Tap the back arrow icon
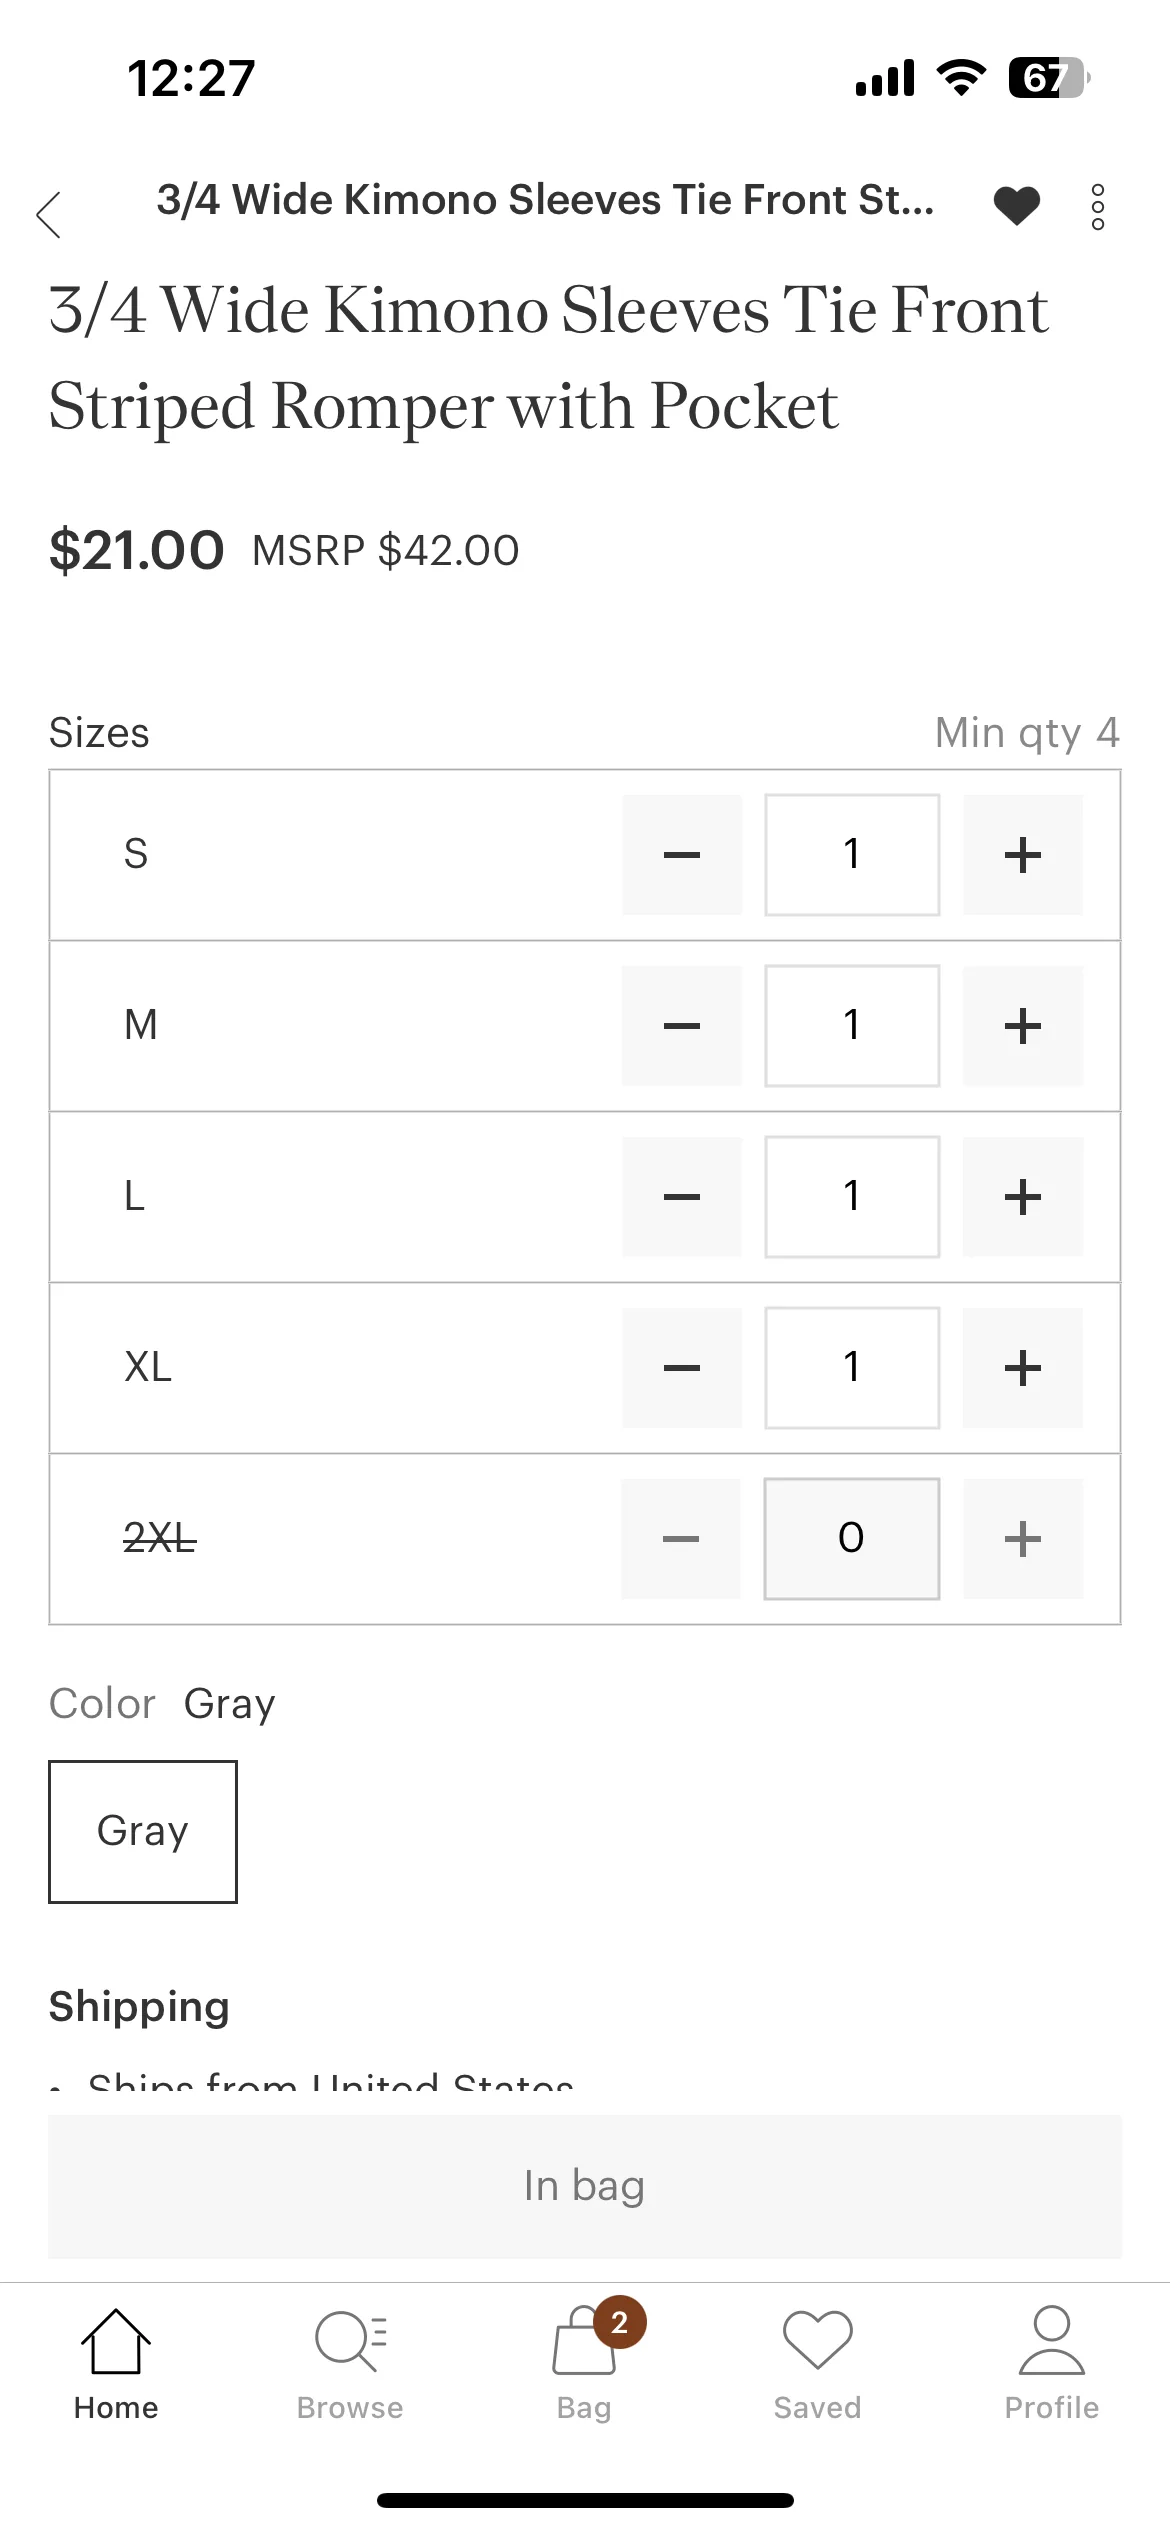Viewport: 1170px width, 2532px height. (x=48, y=214)
